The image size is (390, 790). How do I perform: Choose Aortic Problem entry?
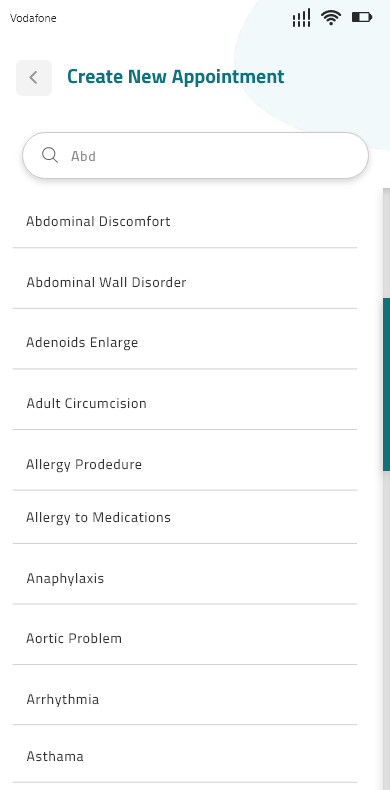pyautogui.click(x=185, y=638)
